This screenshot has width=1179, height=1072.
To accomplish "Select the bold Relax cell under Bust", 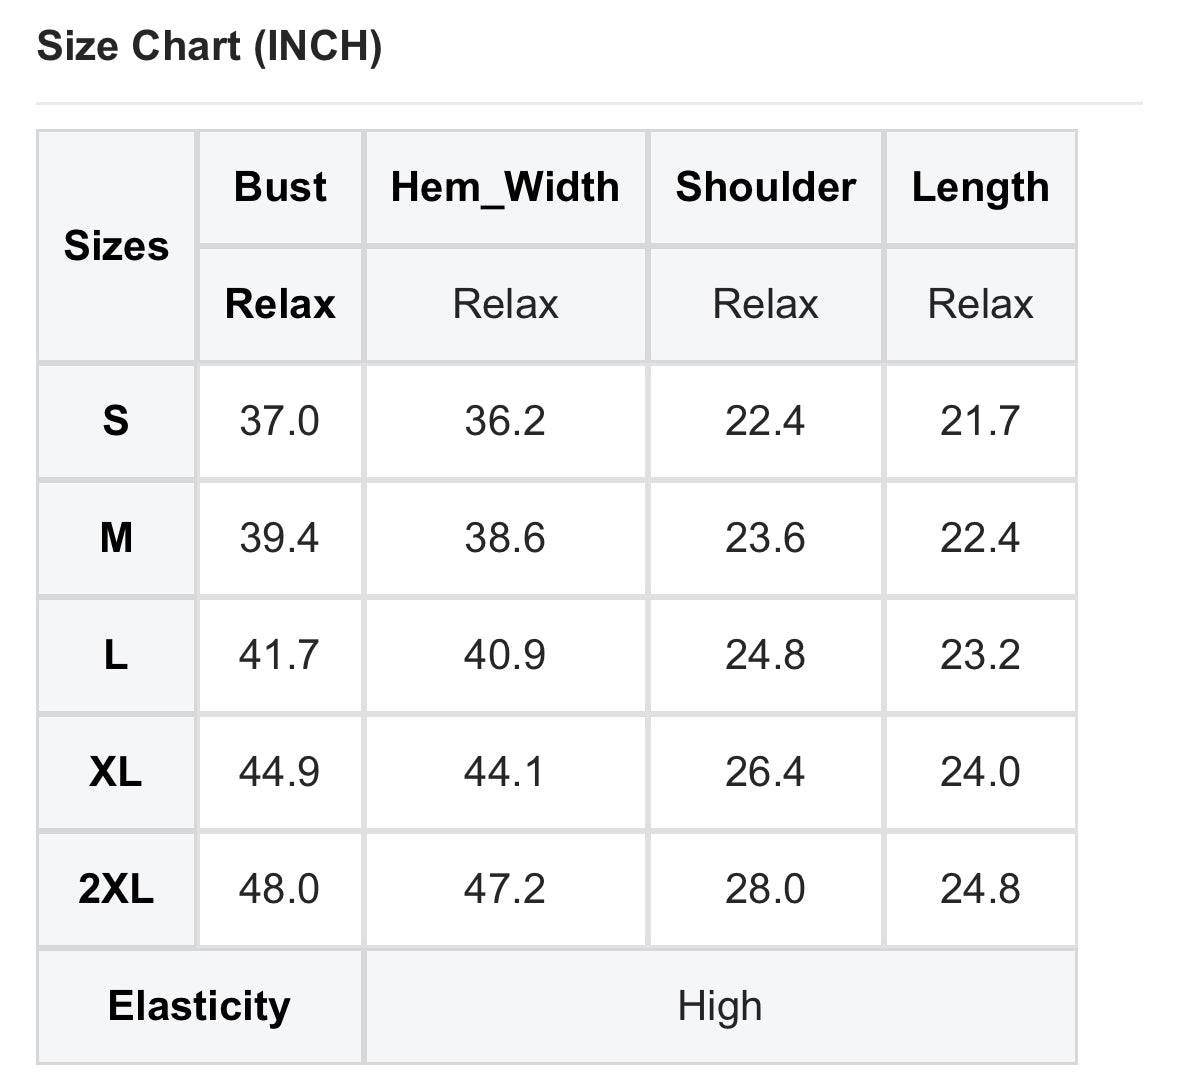I will click(280, 304).
